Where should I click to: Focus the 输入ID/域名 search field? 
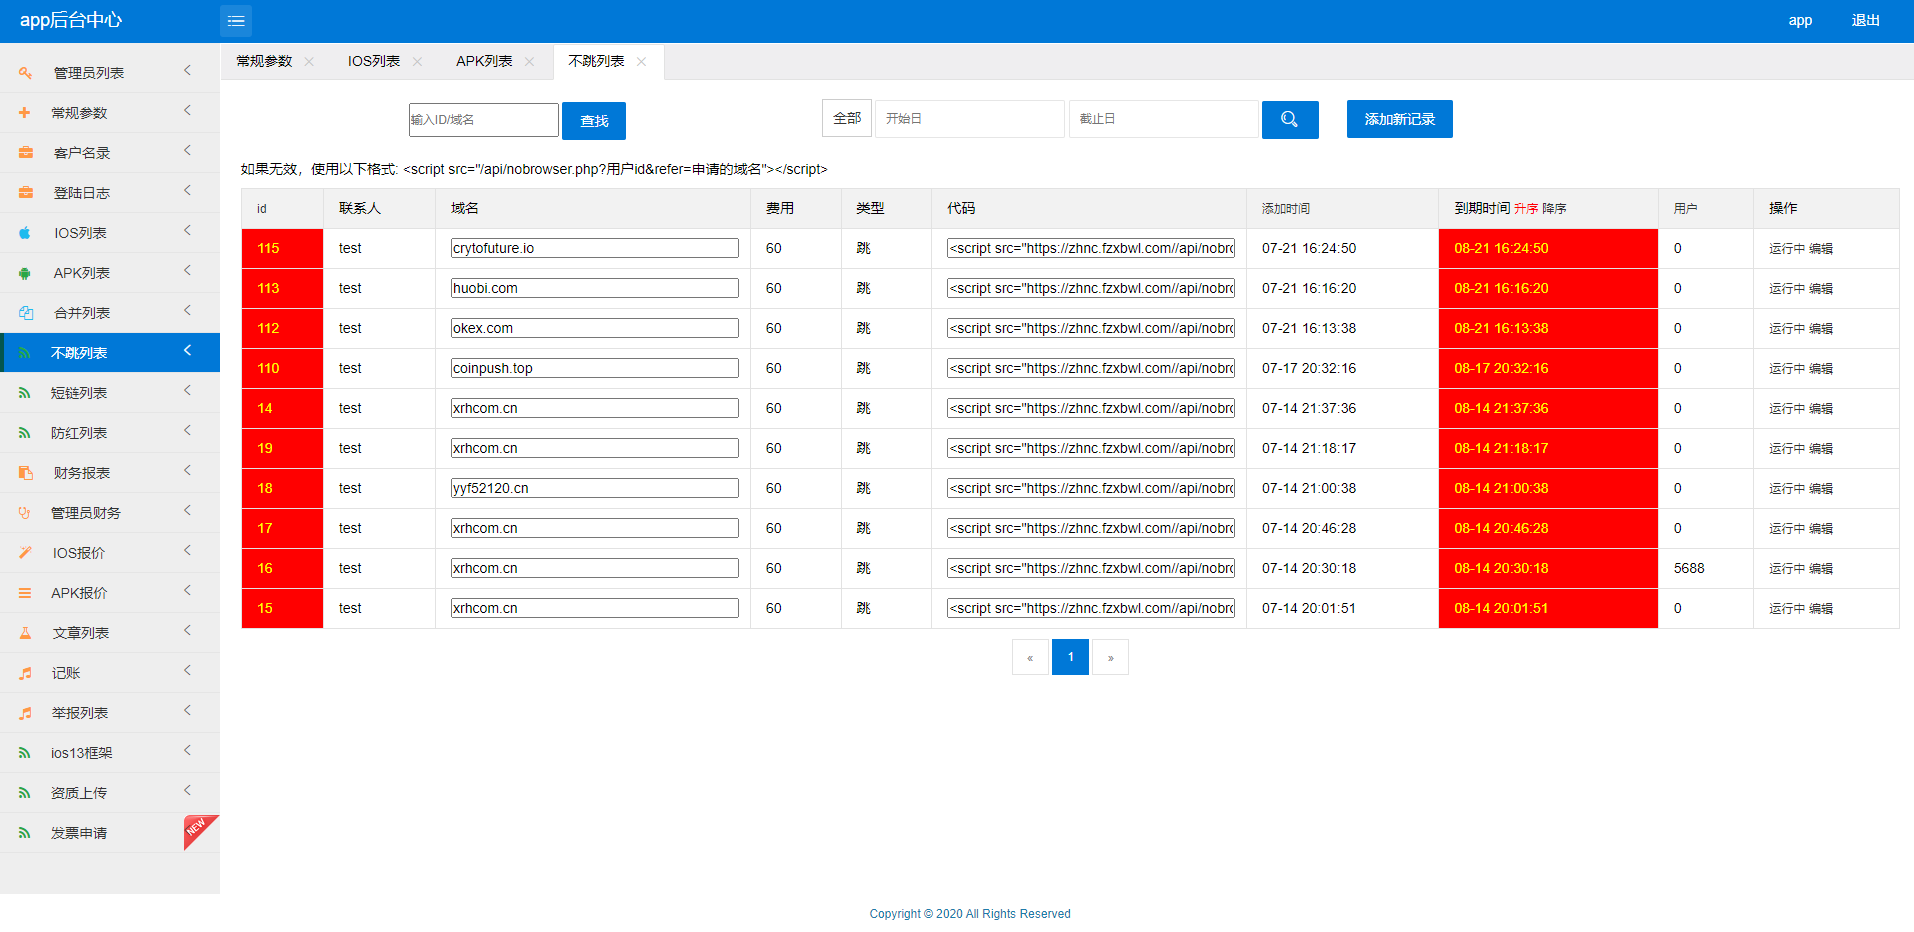pyautogui.click(x=483, y=120)
